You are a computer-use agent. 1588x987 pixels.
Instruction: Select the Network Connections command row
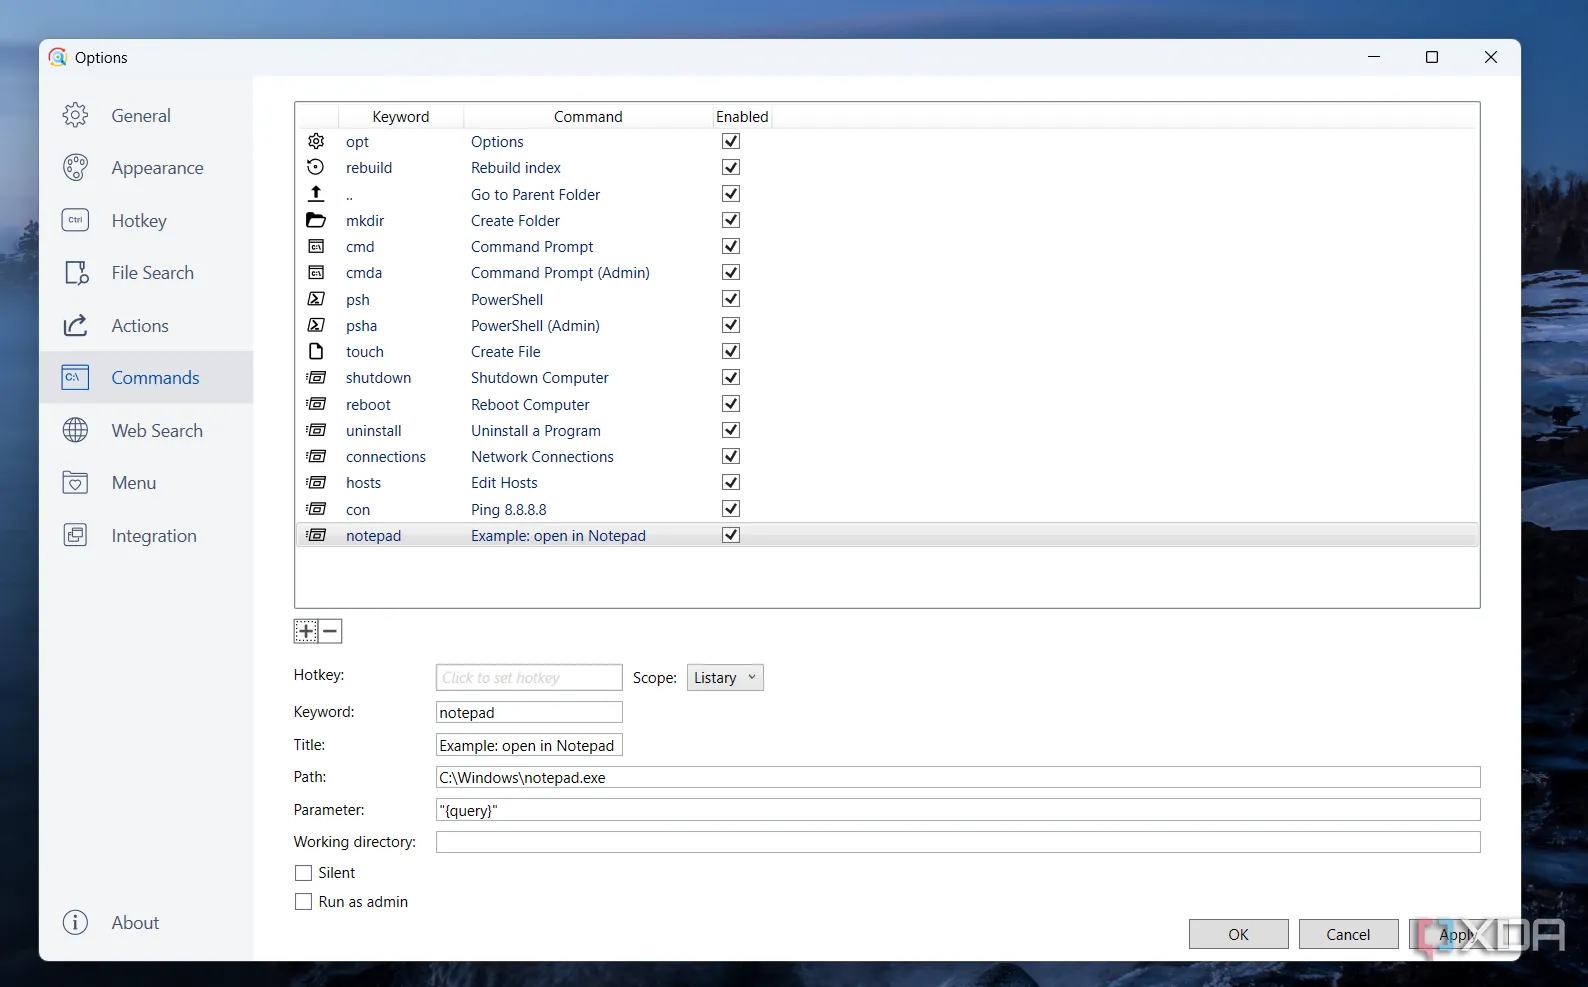point(887,456)
